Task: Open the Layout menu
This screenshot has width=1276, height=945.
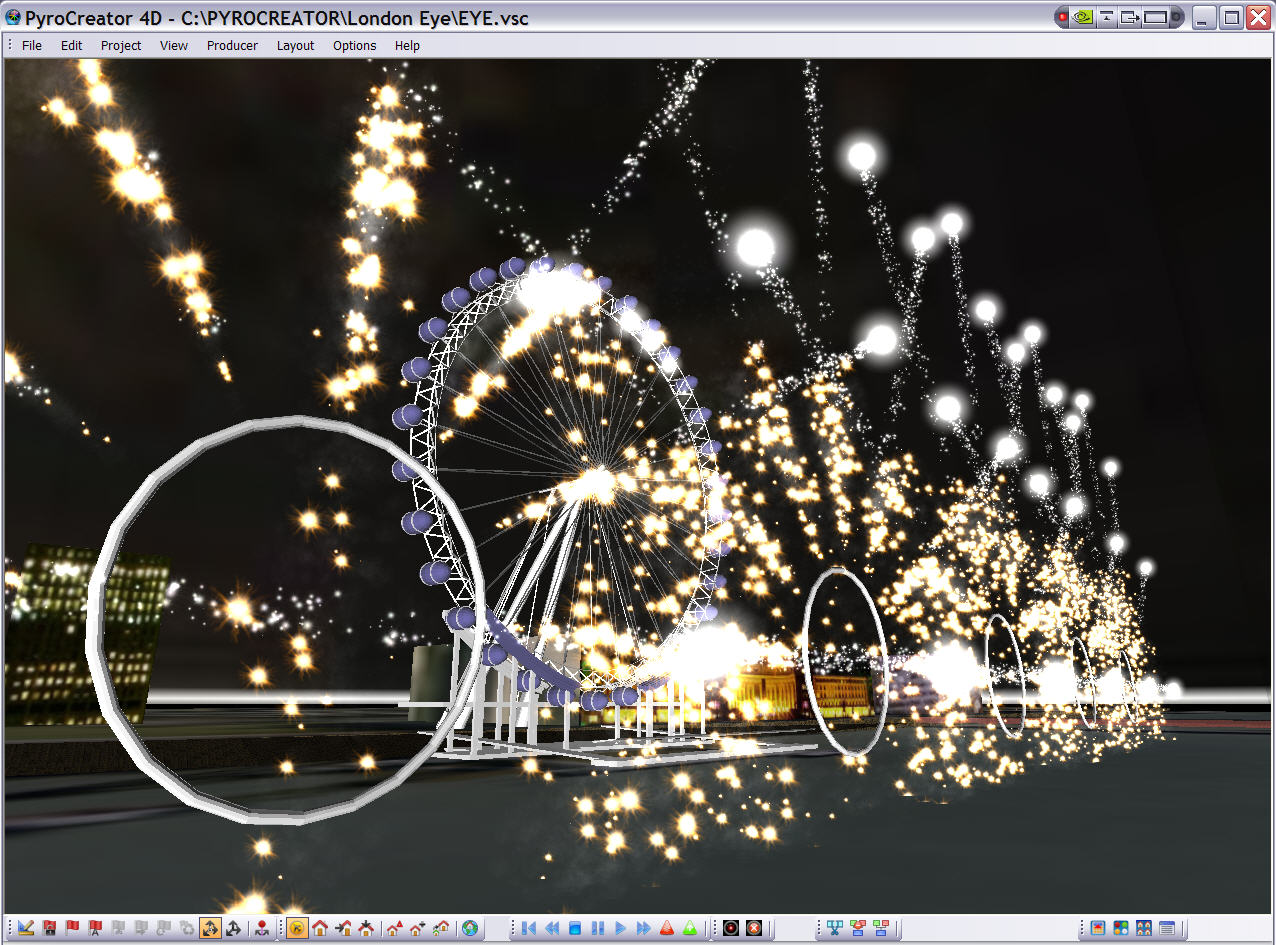Action: [295, 45]
